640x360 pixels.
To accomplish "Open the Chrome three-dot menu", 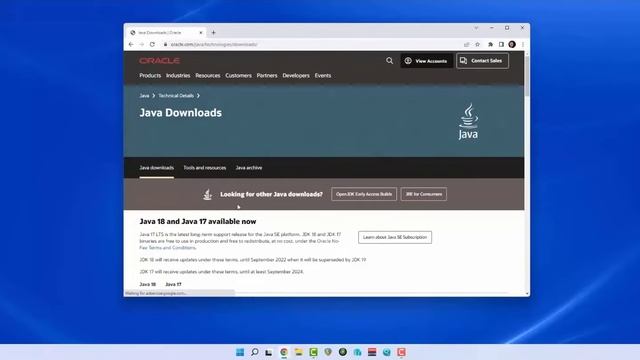I will pyautogui.click(x=523, y=44).
